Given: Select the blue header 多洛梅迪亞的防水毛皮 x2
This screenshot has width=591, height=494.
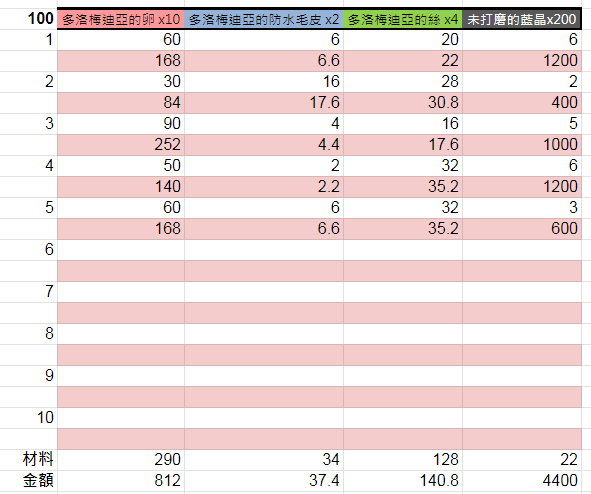Looking at the screenshot, I should click(264, 19).
